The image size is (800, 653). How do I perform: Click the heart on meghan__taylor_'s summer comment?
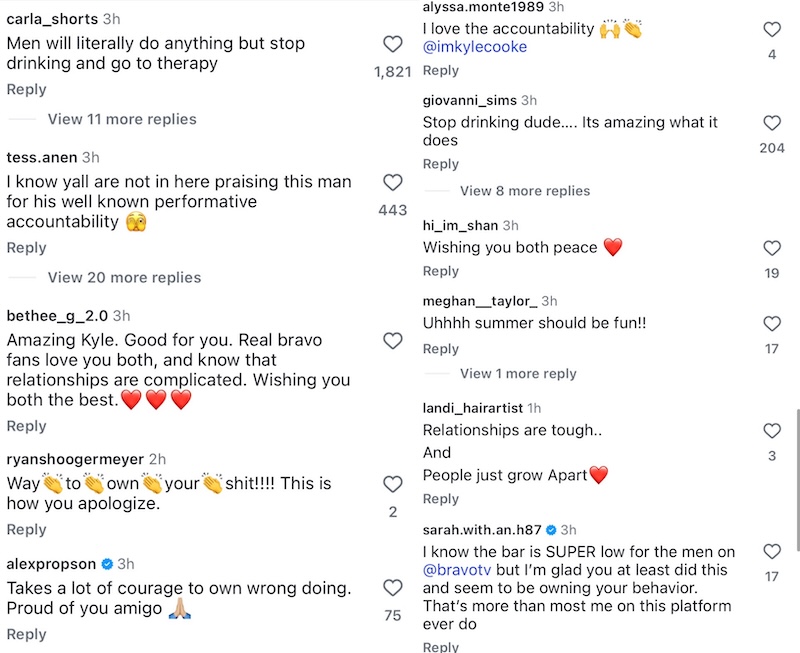pyautogui.click(x=771, y=324)
